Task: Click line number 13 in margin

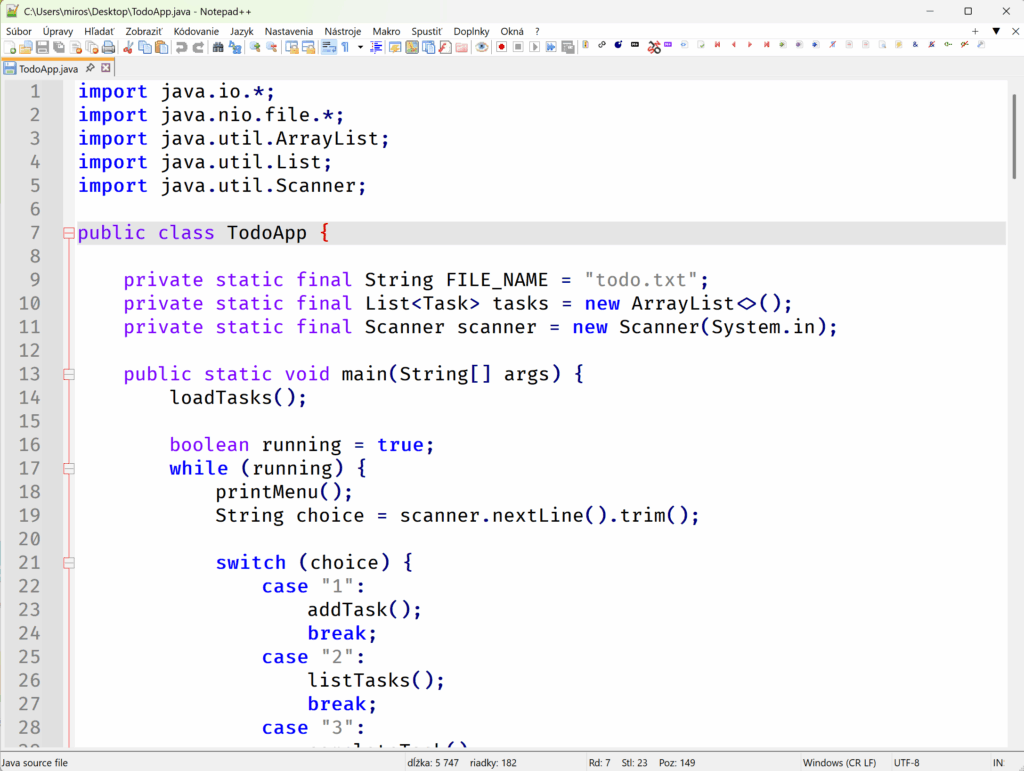Action: 29,374
